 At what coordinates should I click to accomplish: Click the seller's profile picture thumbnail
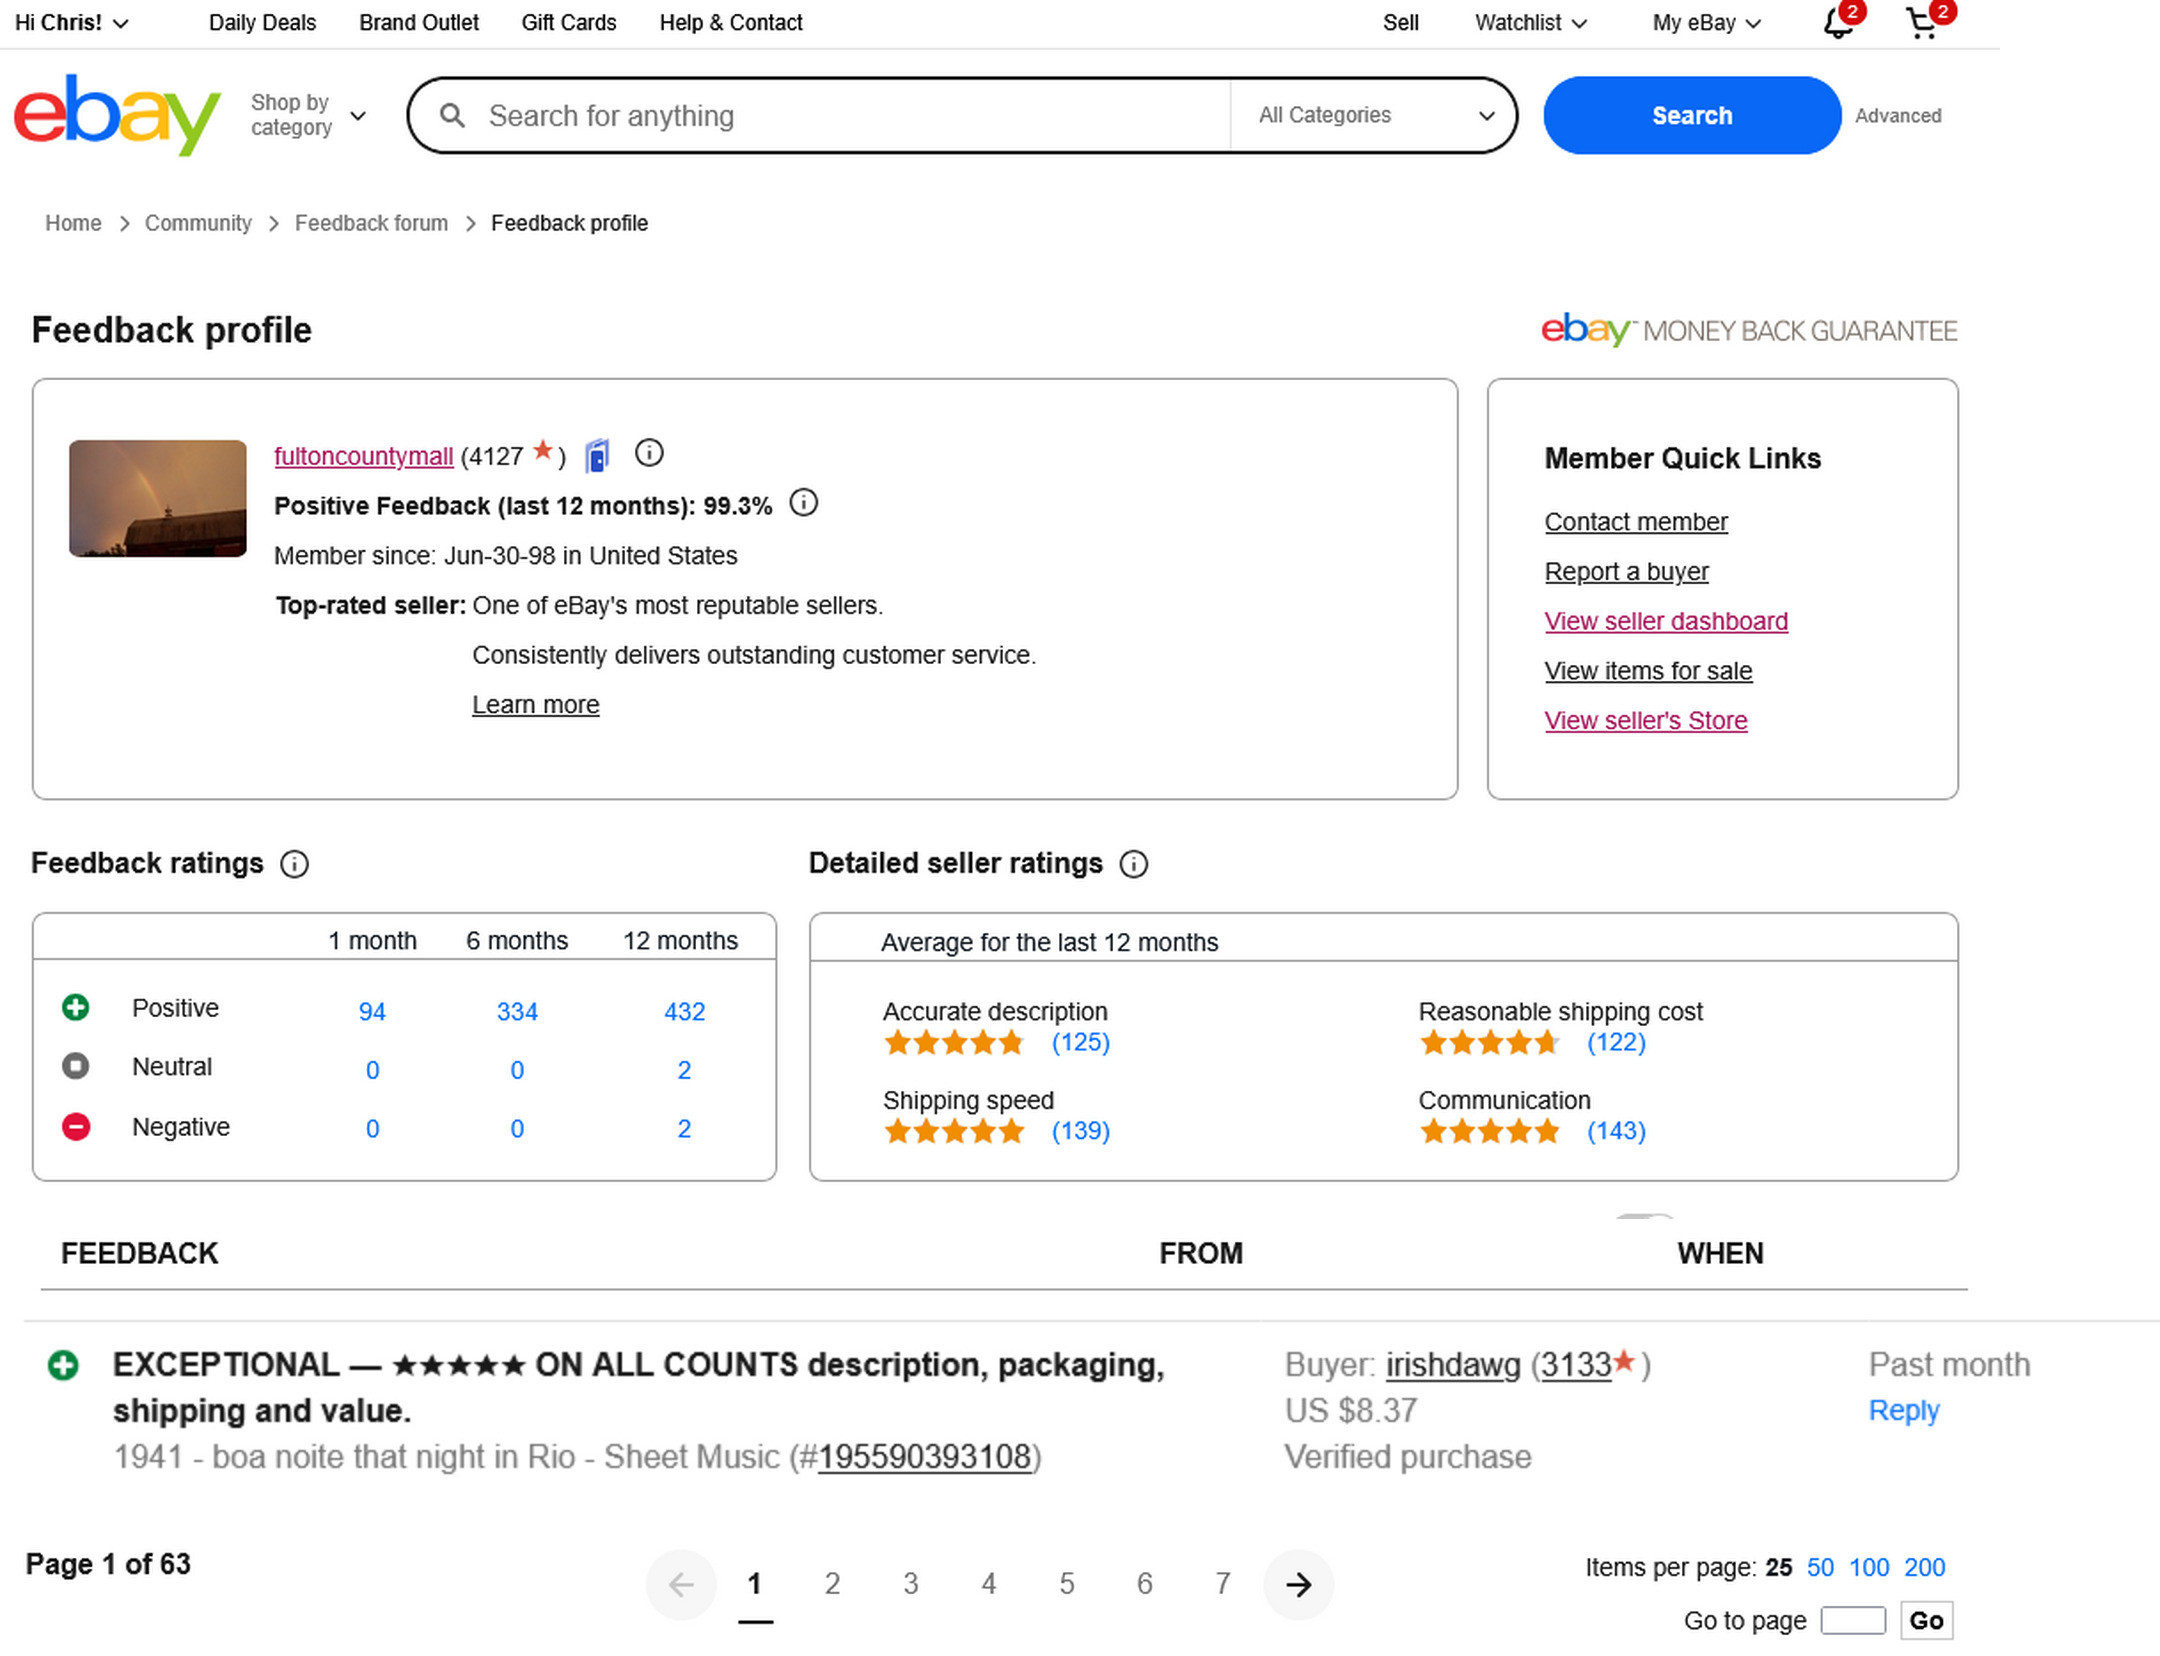pyautogui.click(x=157, y=498)
